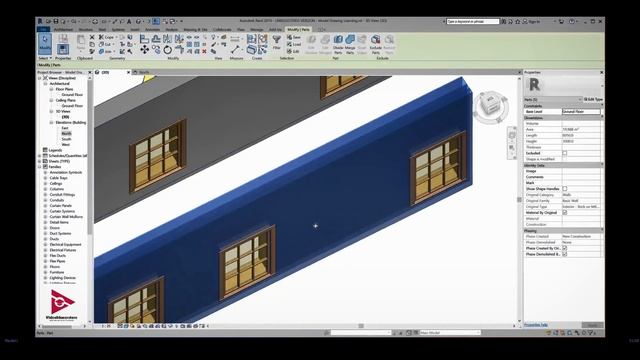Click the Load selection icon
Screen dimensions: 640x360
(x=293, y=44)
